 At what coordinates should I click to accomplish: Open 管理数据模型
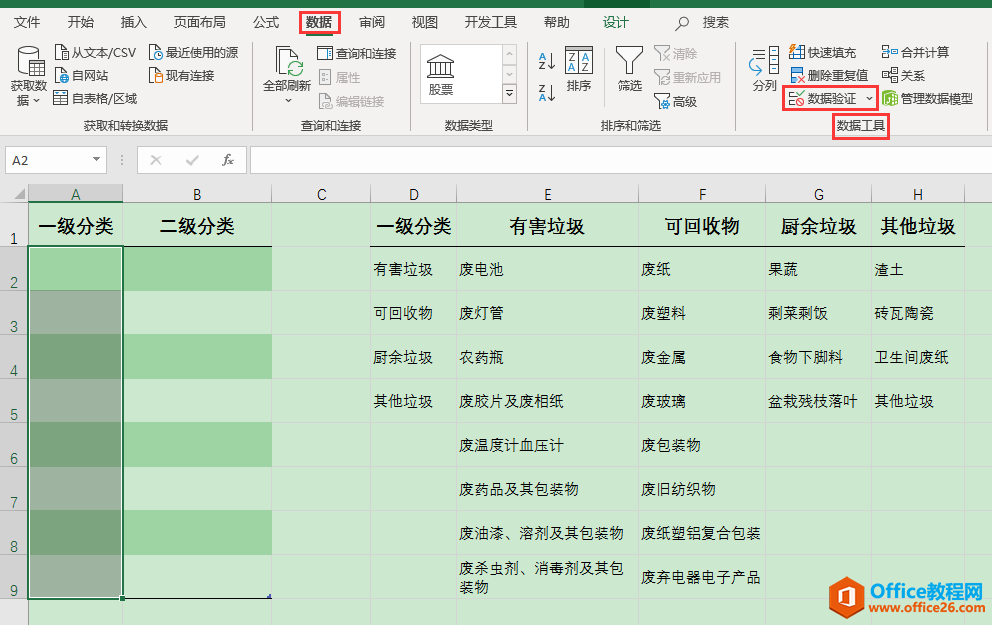[x=927, y=99]
